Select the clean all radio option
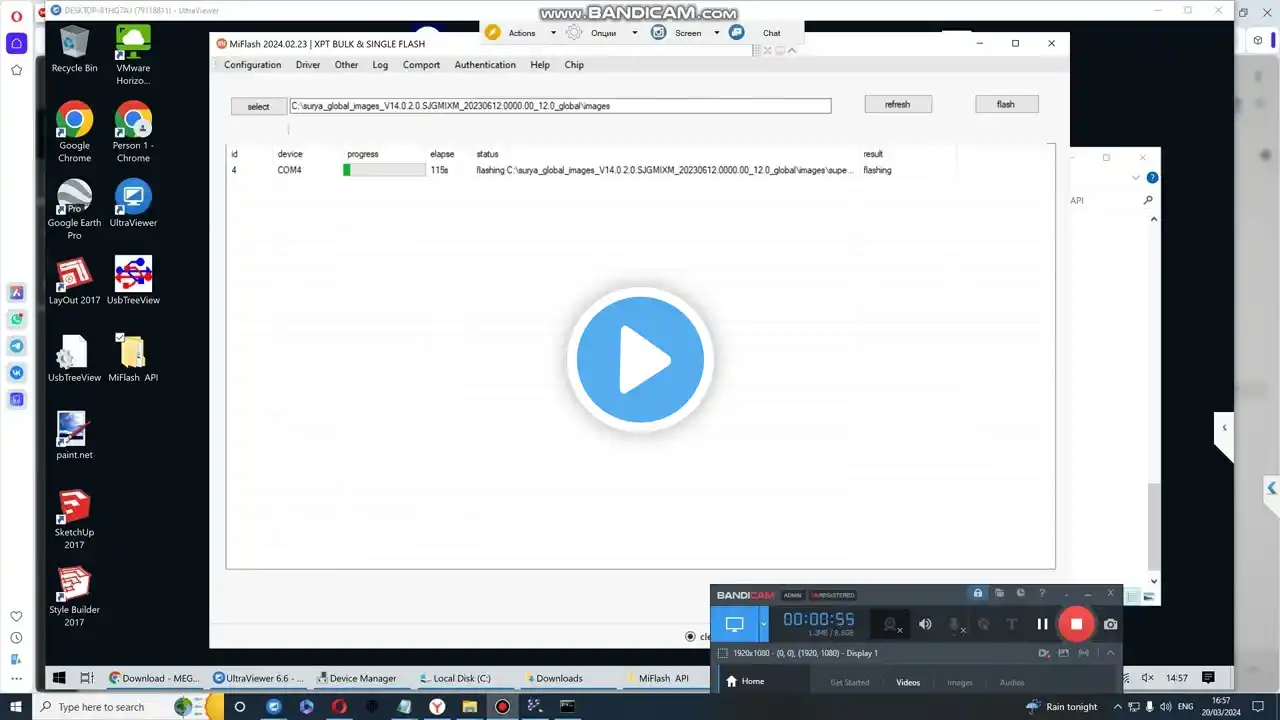 (x=690, y=636)
